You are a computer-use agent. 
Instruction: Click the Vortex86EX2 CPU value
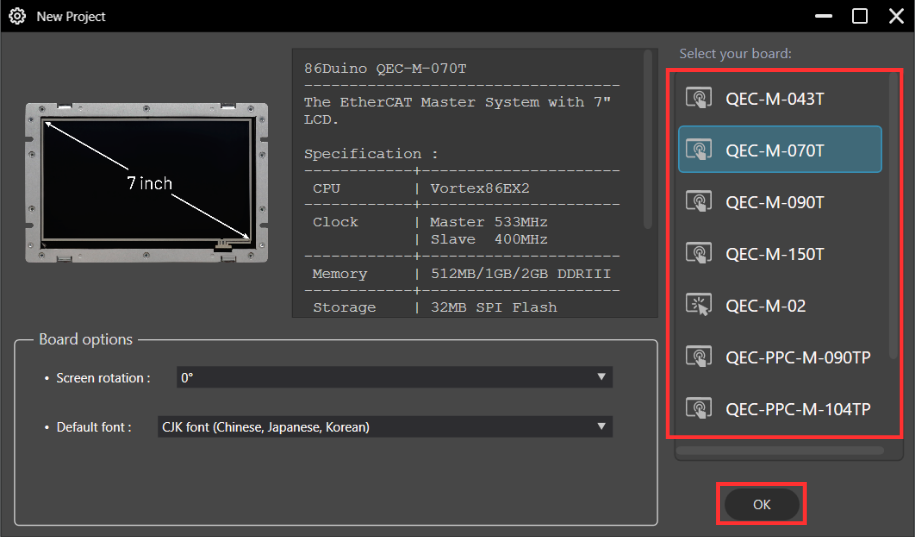pos(480,189)
